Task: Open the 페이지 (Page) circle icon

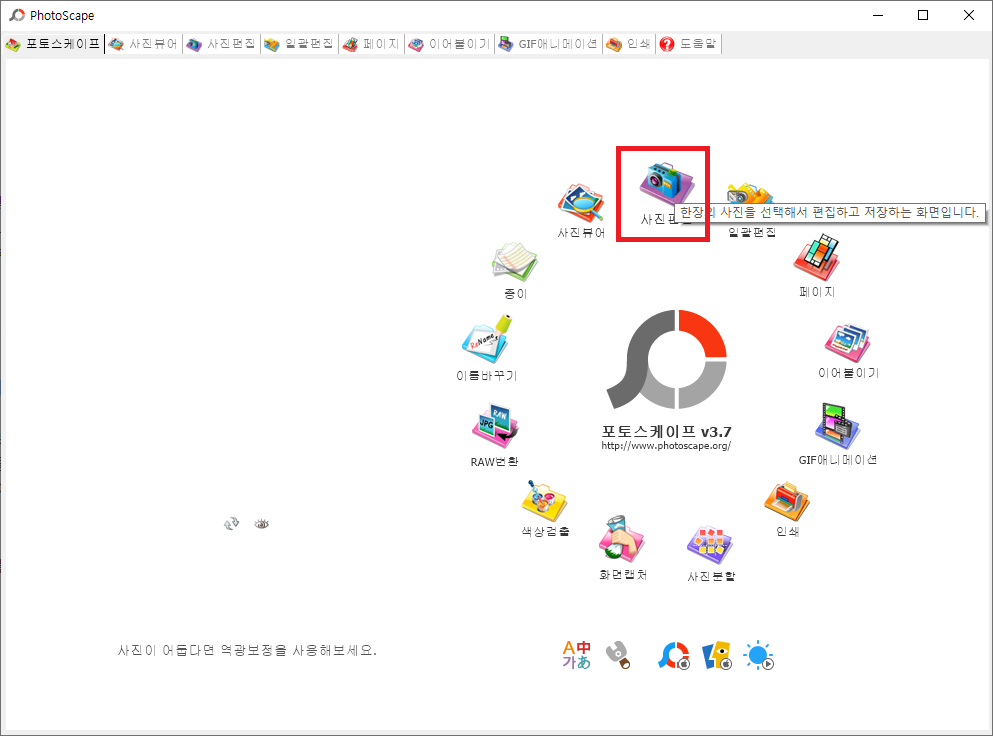Action: tap(816, 257)
